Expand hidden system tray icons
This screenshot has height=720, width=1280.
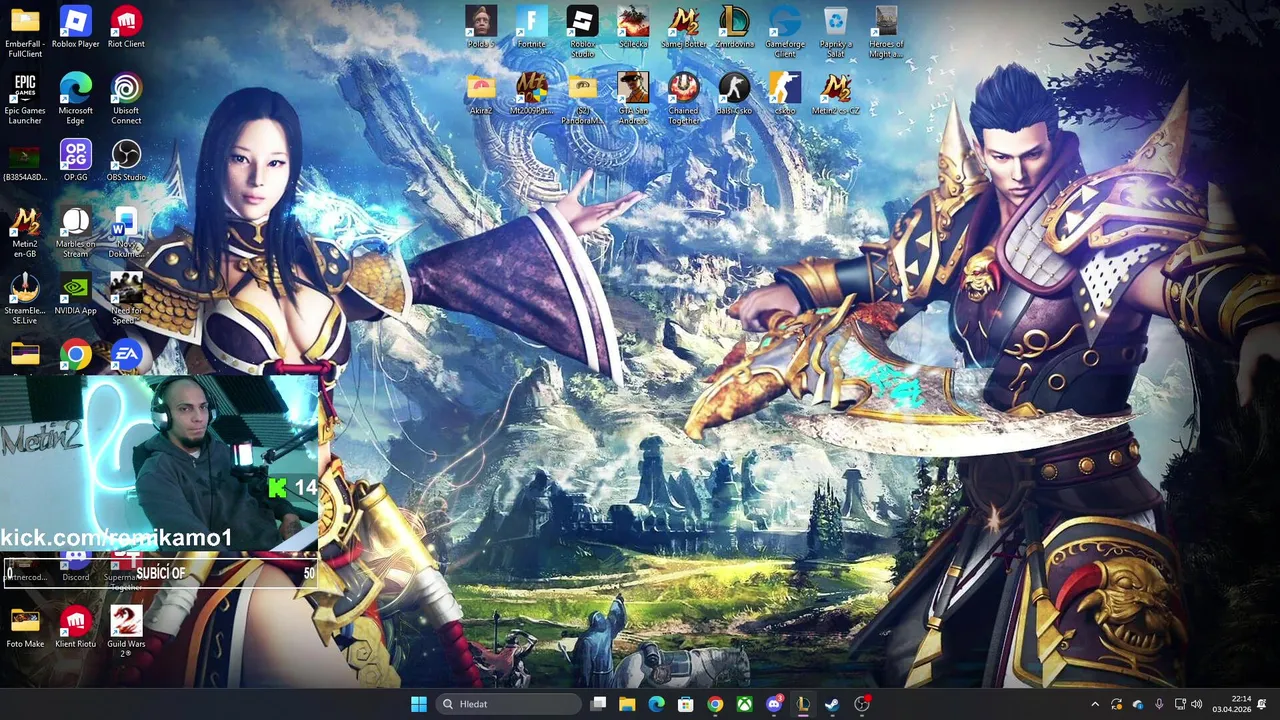pos(1095,704)
